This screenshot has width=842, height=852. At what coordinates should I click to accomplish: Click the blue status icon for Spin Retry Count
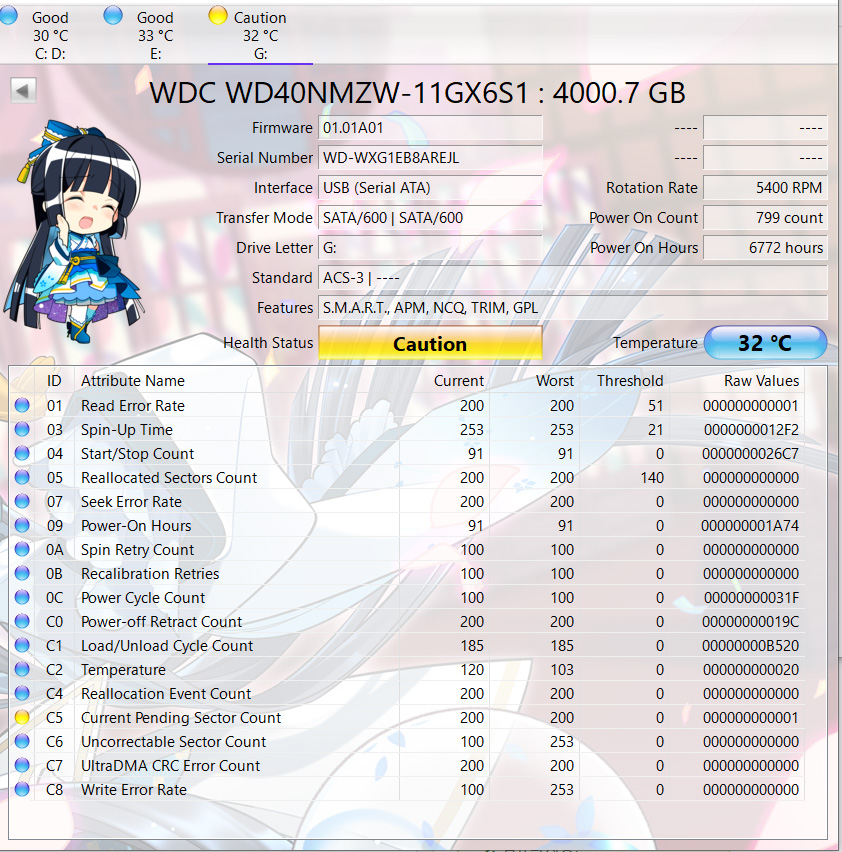(x=22, y=549)
